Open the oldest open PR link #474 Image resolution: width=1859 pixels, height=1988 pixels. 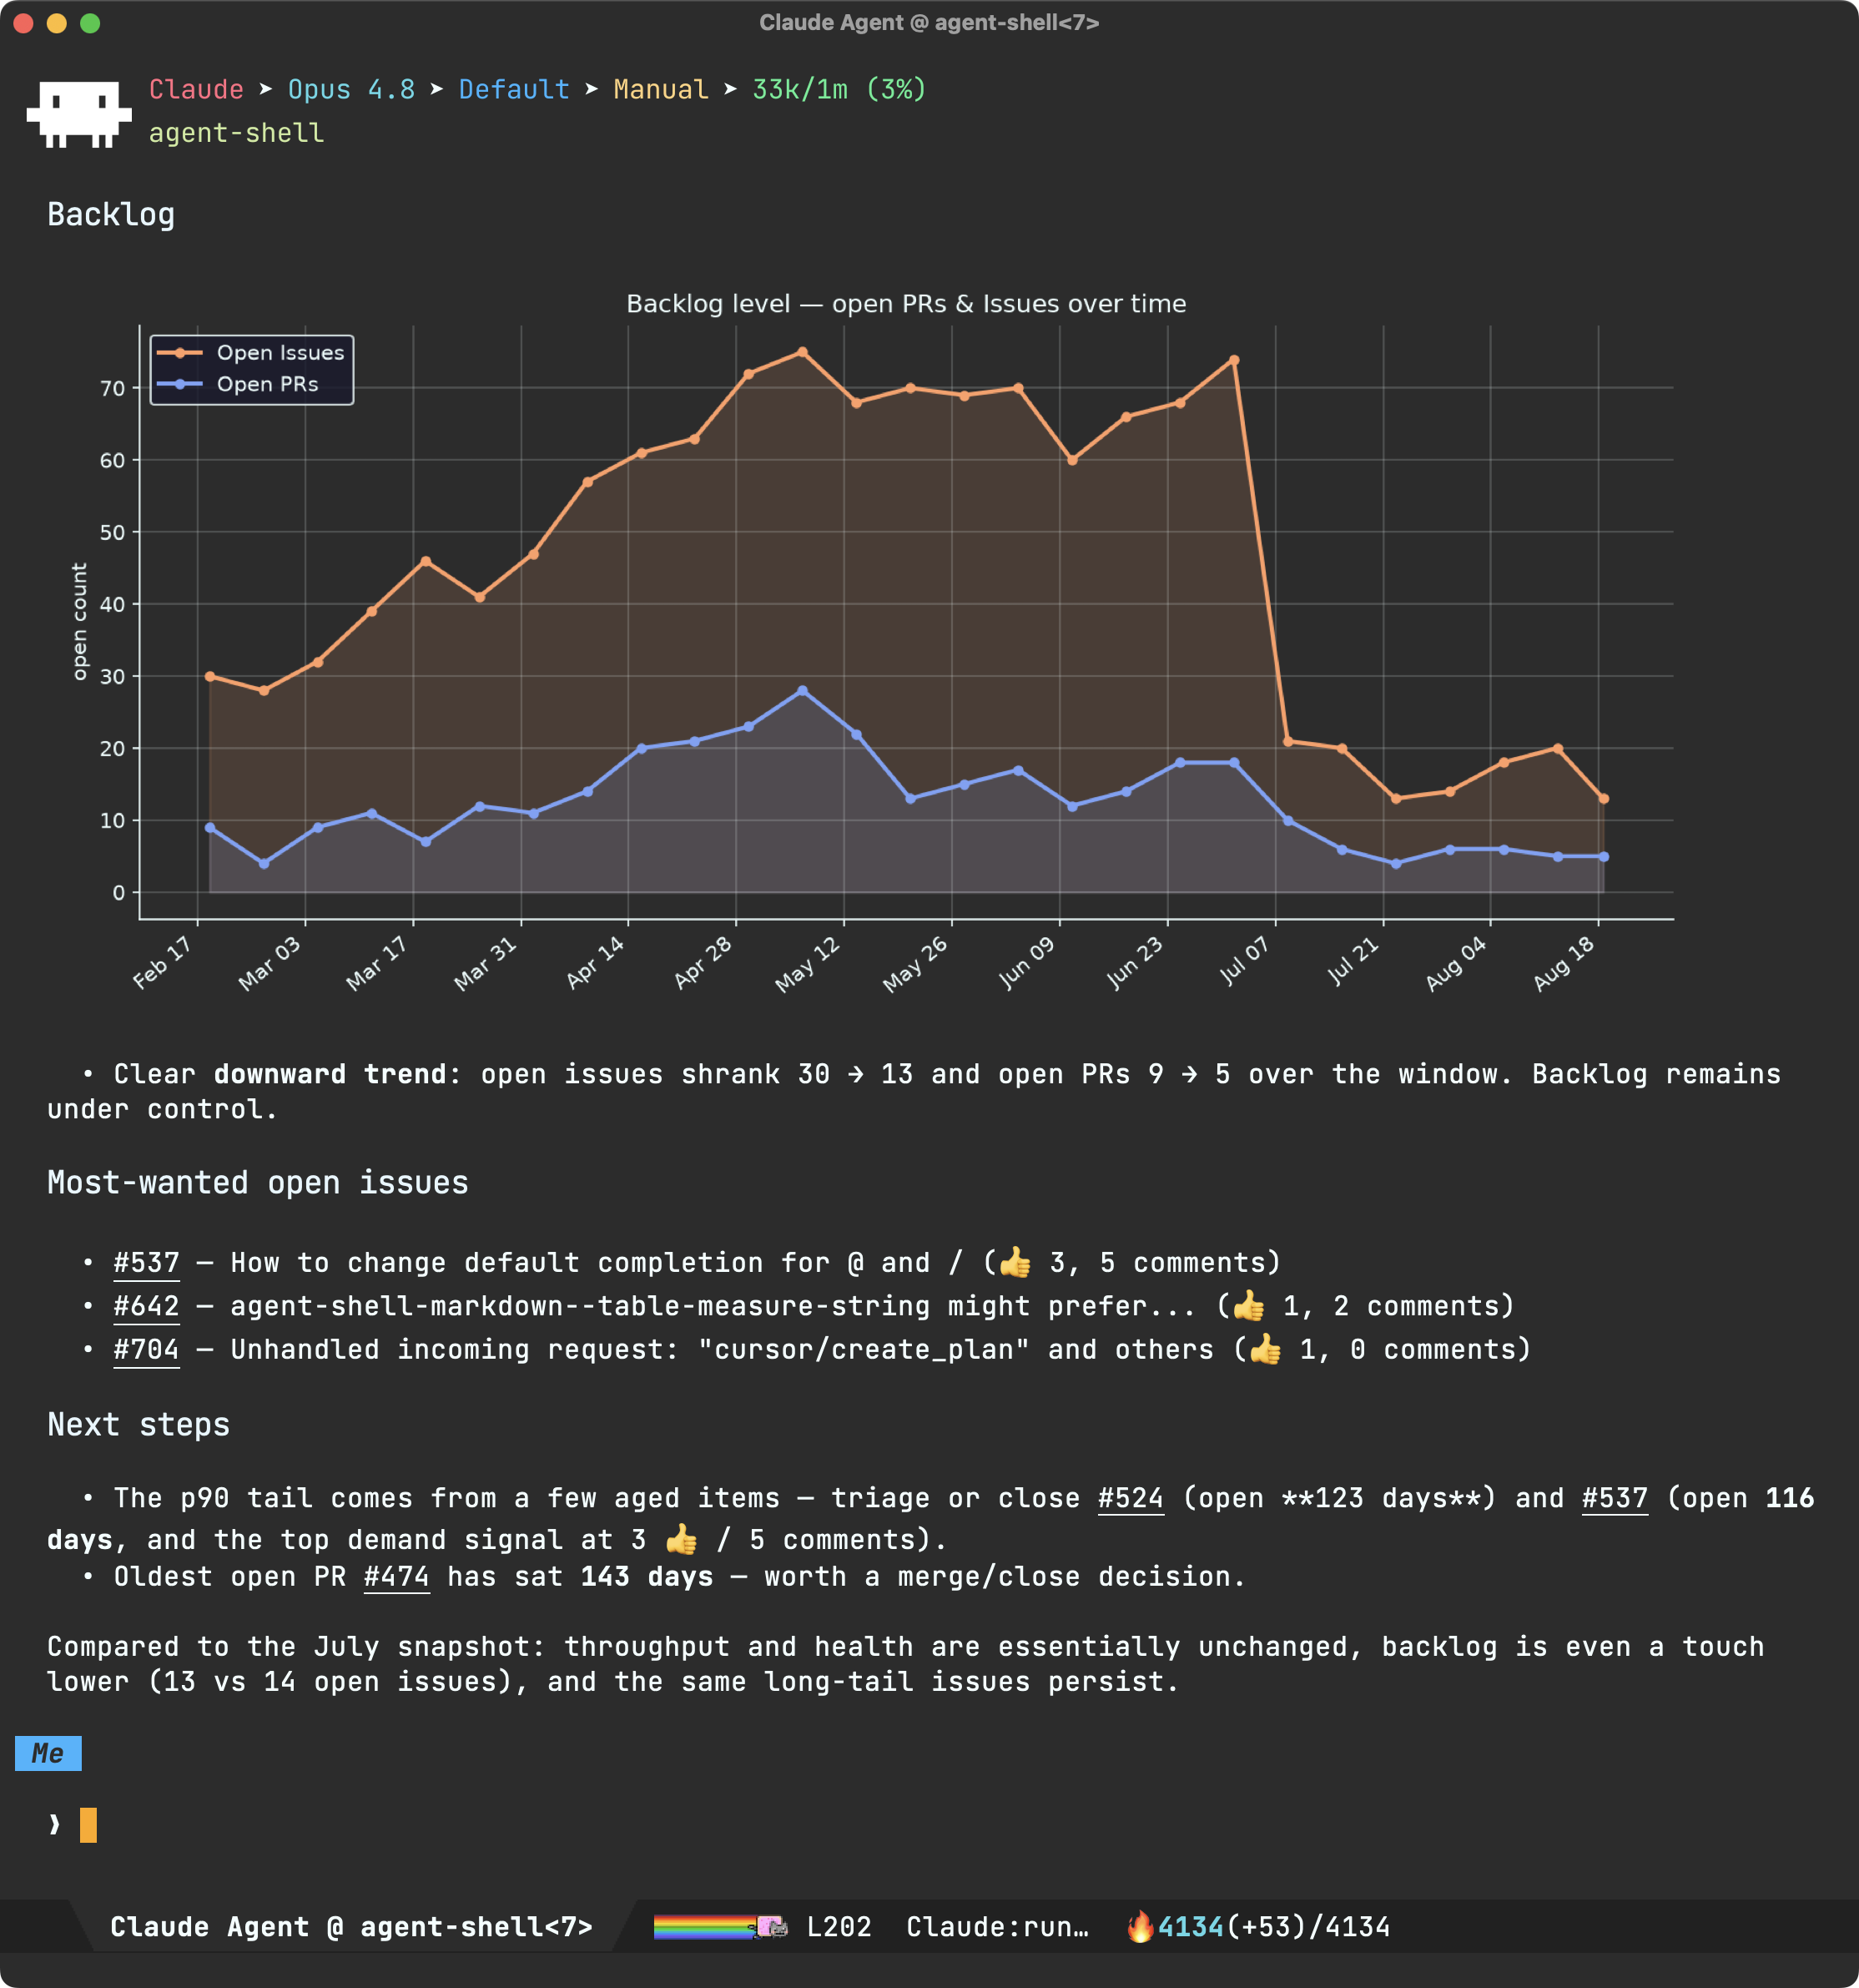point(396,1577)
